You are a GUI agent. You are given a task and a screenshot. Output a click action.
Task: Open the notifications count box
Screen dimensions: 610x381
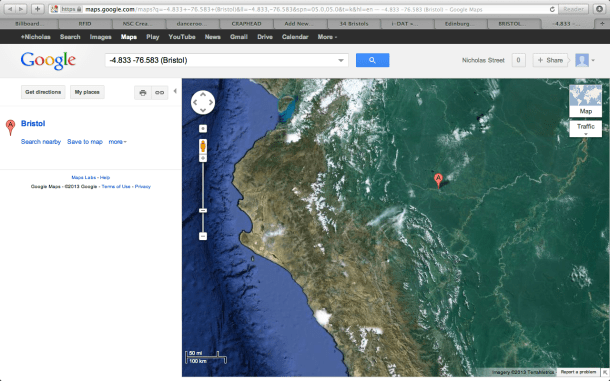tap(518, 60)
